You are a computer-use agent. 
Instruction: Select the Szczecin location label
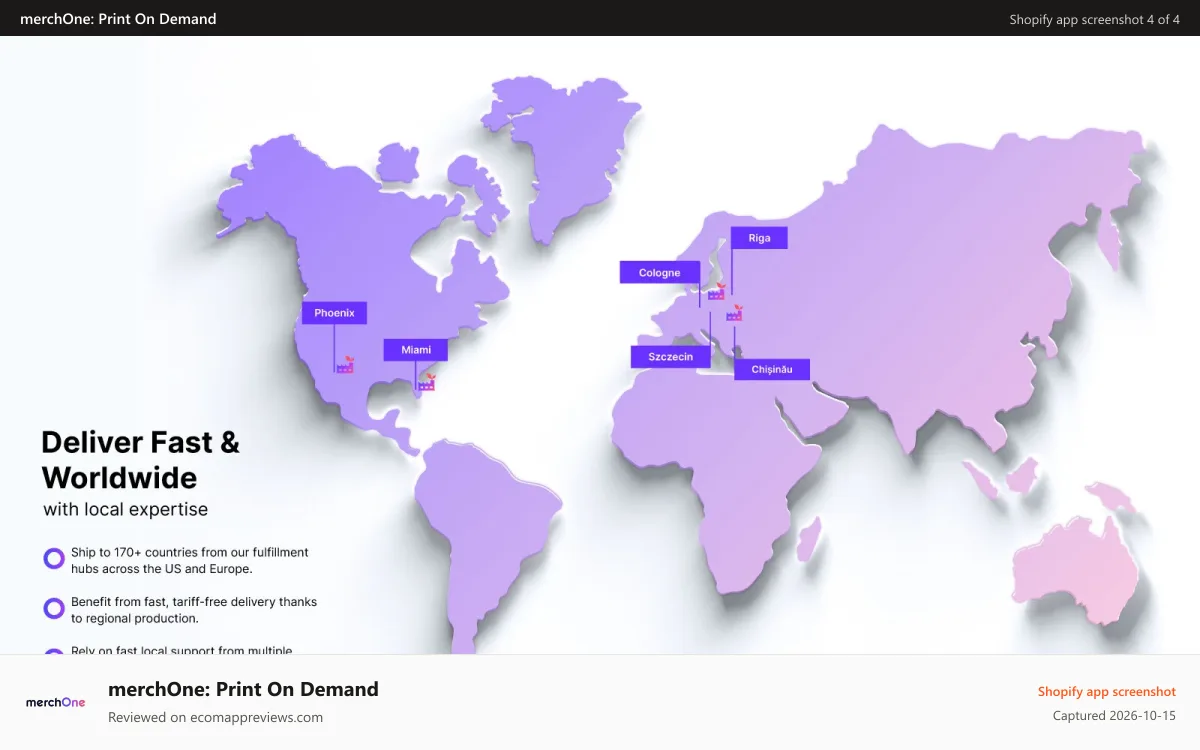670,357
